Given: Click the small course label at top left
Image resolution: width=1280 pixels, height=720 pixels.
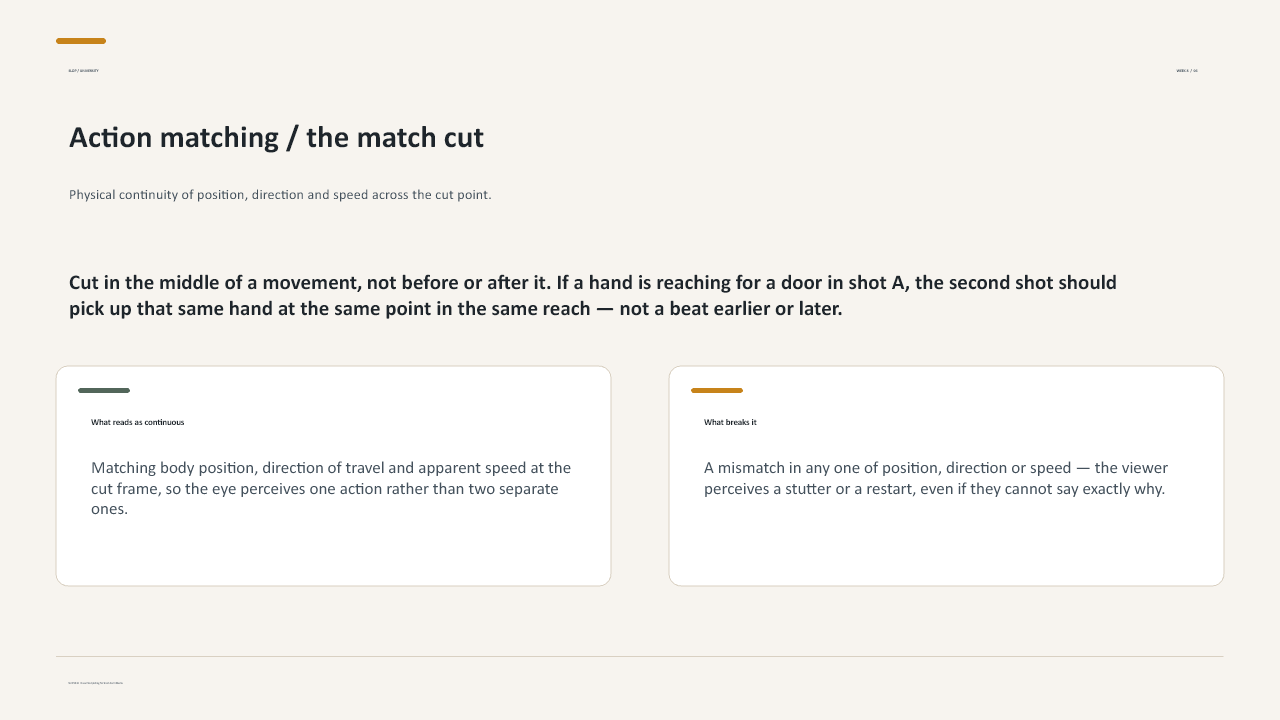Looking at the screenshot, I should (83, 71).
